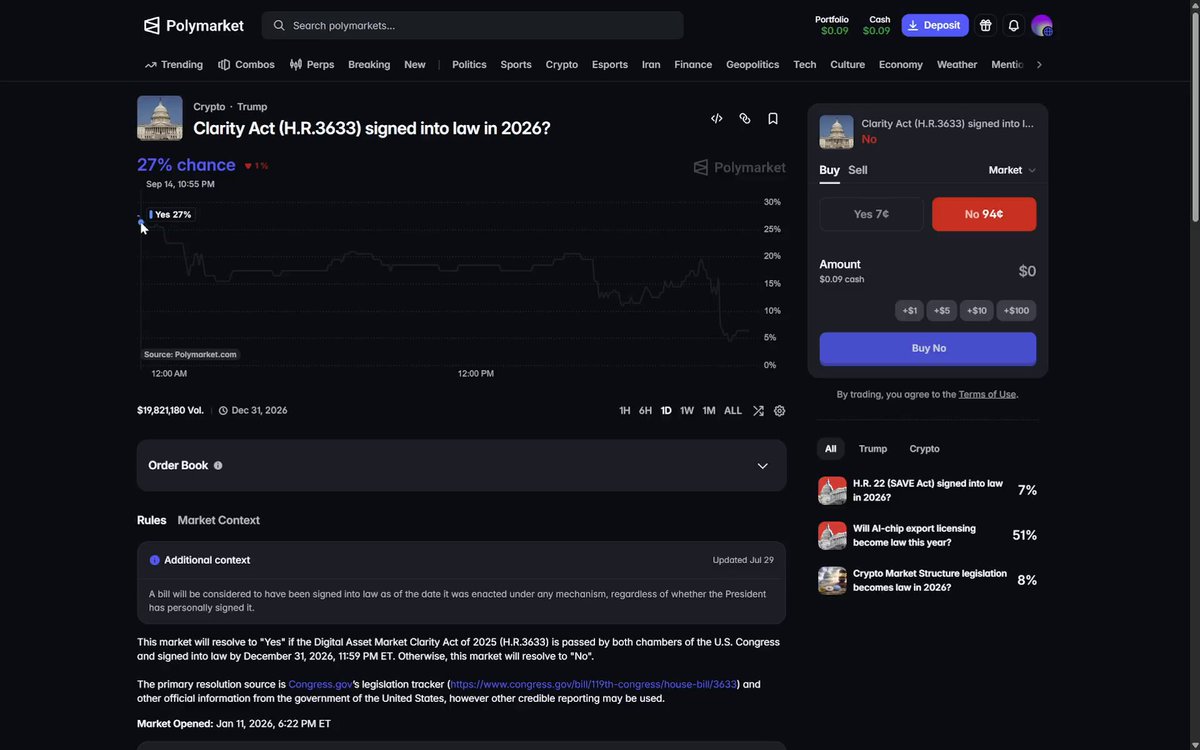Click the search polymarkets field
Image resolution: width=1200 pixels, height=750 pixels.
[473, 25]
